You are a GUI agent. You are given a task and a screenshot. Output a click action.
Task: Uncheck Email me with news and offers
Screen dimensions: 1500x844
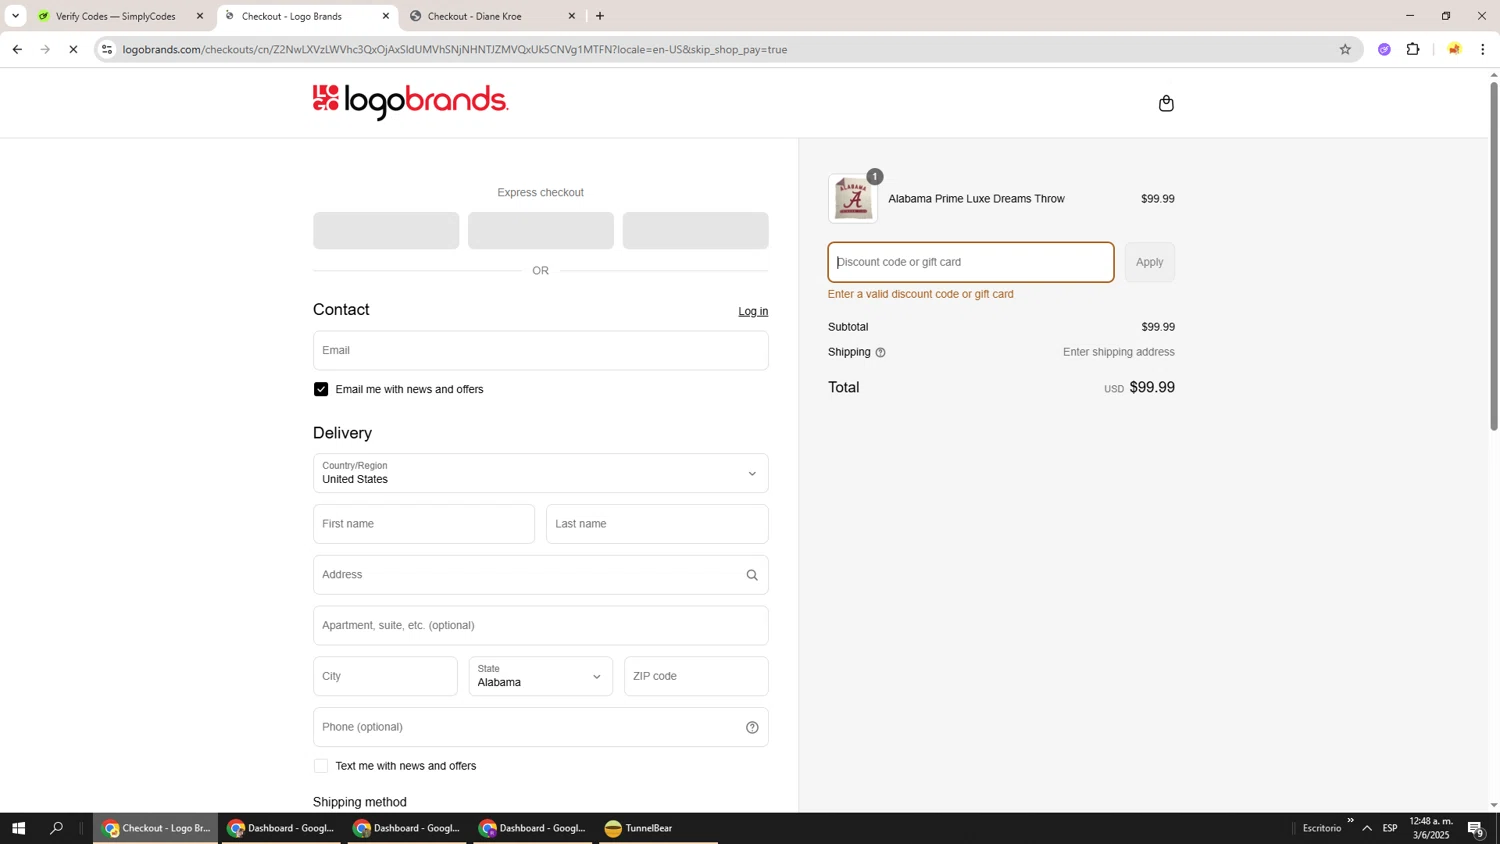pos(321,389)
